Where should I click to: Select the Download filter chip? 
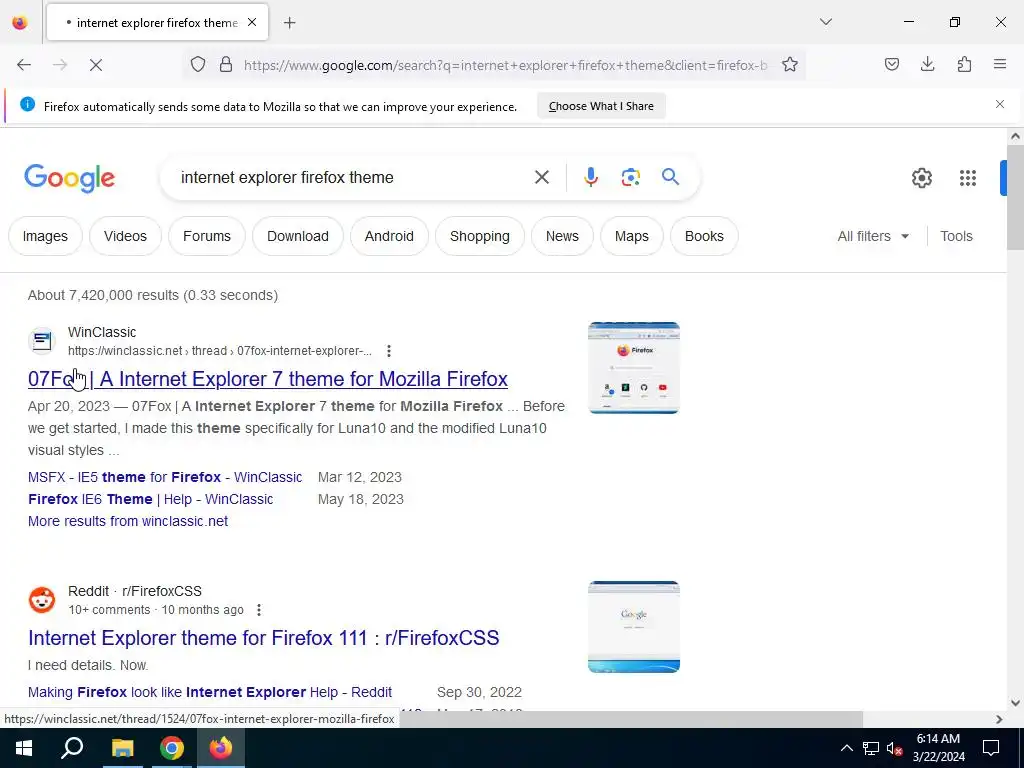298,236
